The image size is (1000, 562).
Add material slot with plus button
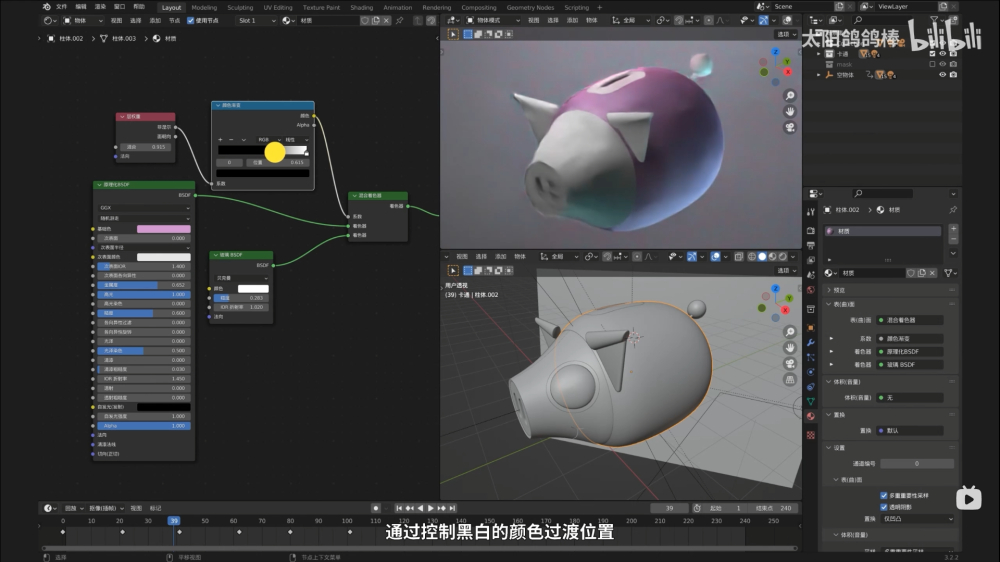click(x=953, y=228)
